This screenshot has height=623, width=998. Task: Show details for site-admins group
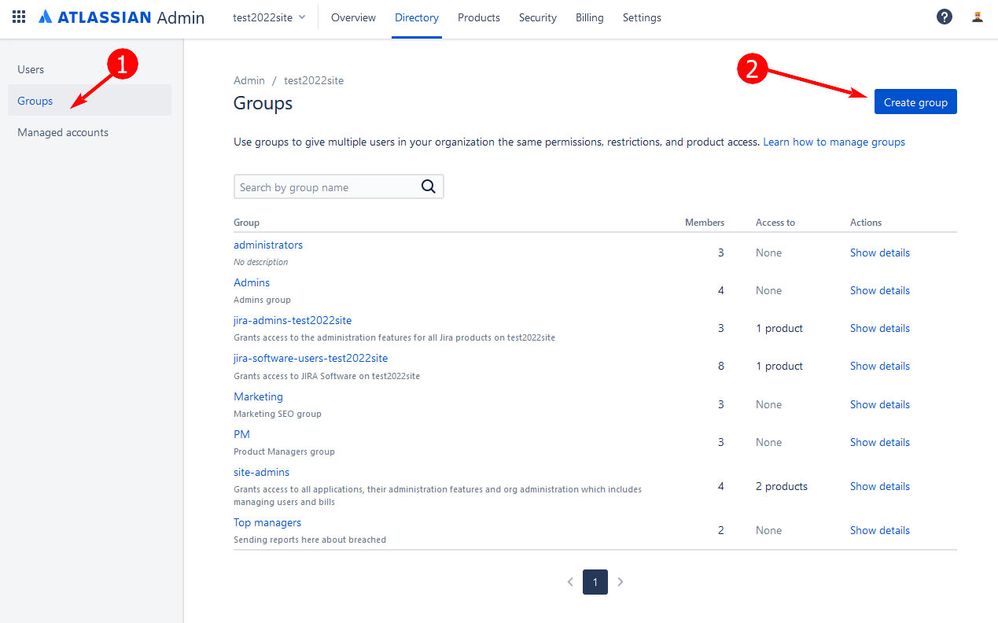point(880,486)
